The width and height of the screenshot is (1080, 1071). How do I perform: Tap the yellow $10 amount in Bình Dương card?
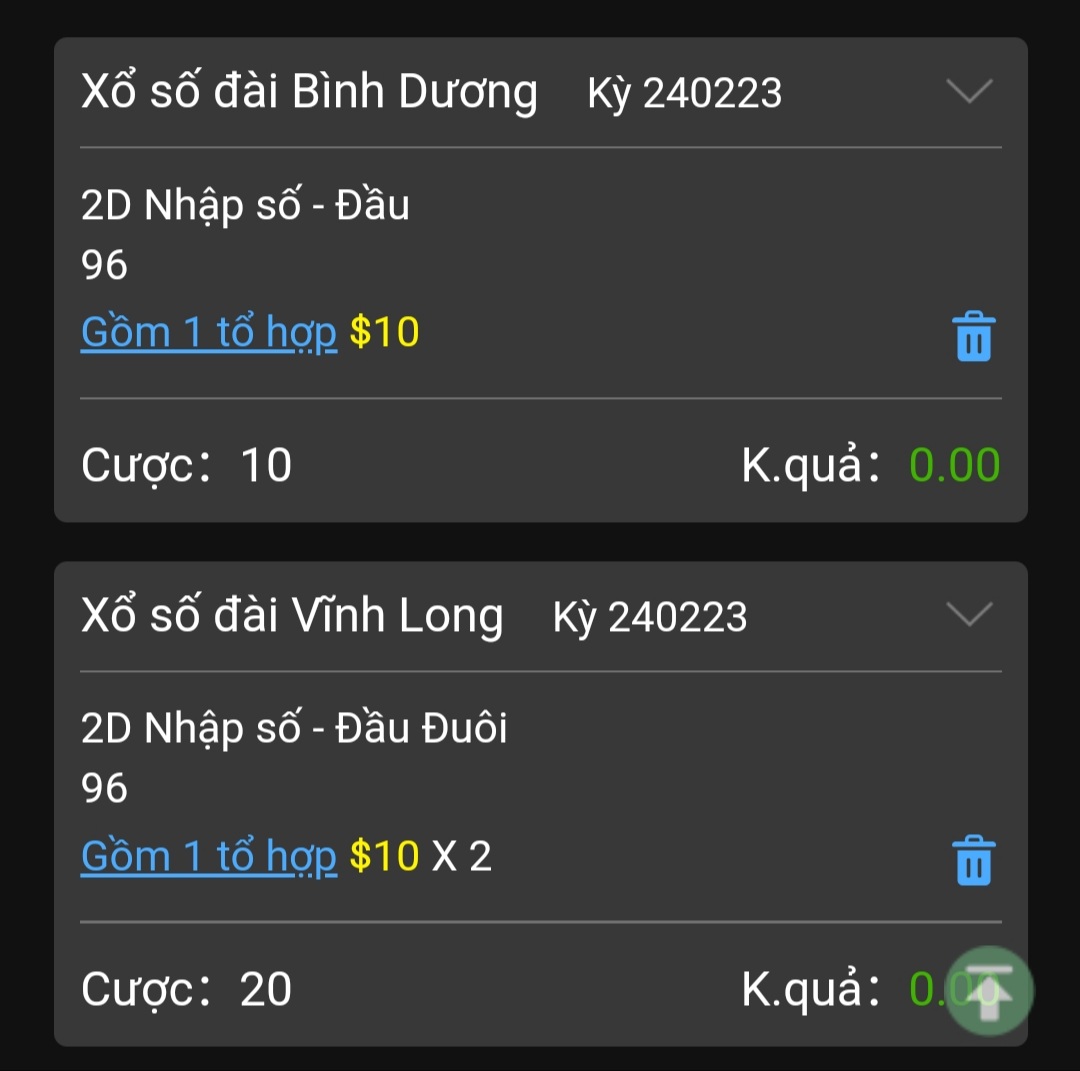(x=384, y=332)
